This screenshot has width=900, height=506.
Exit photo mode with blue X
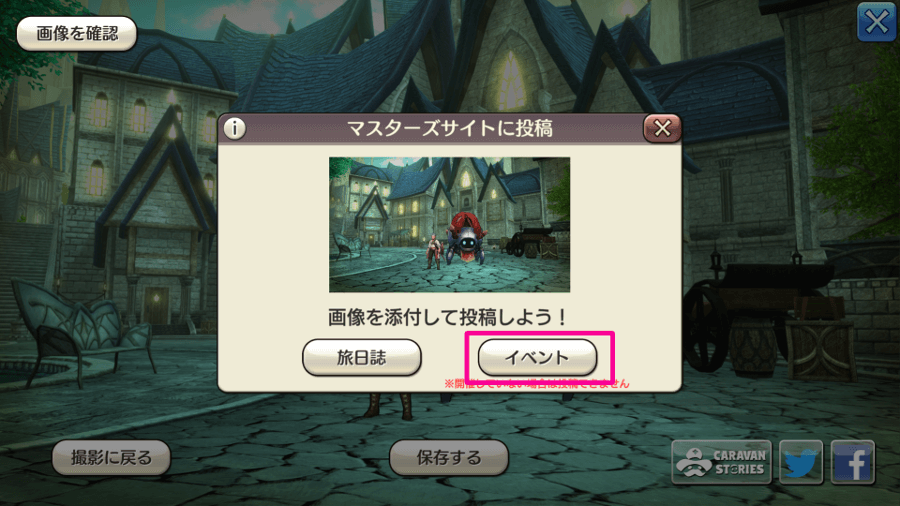point(876,22)
